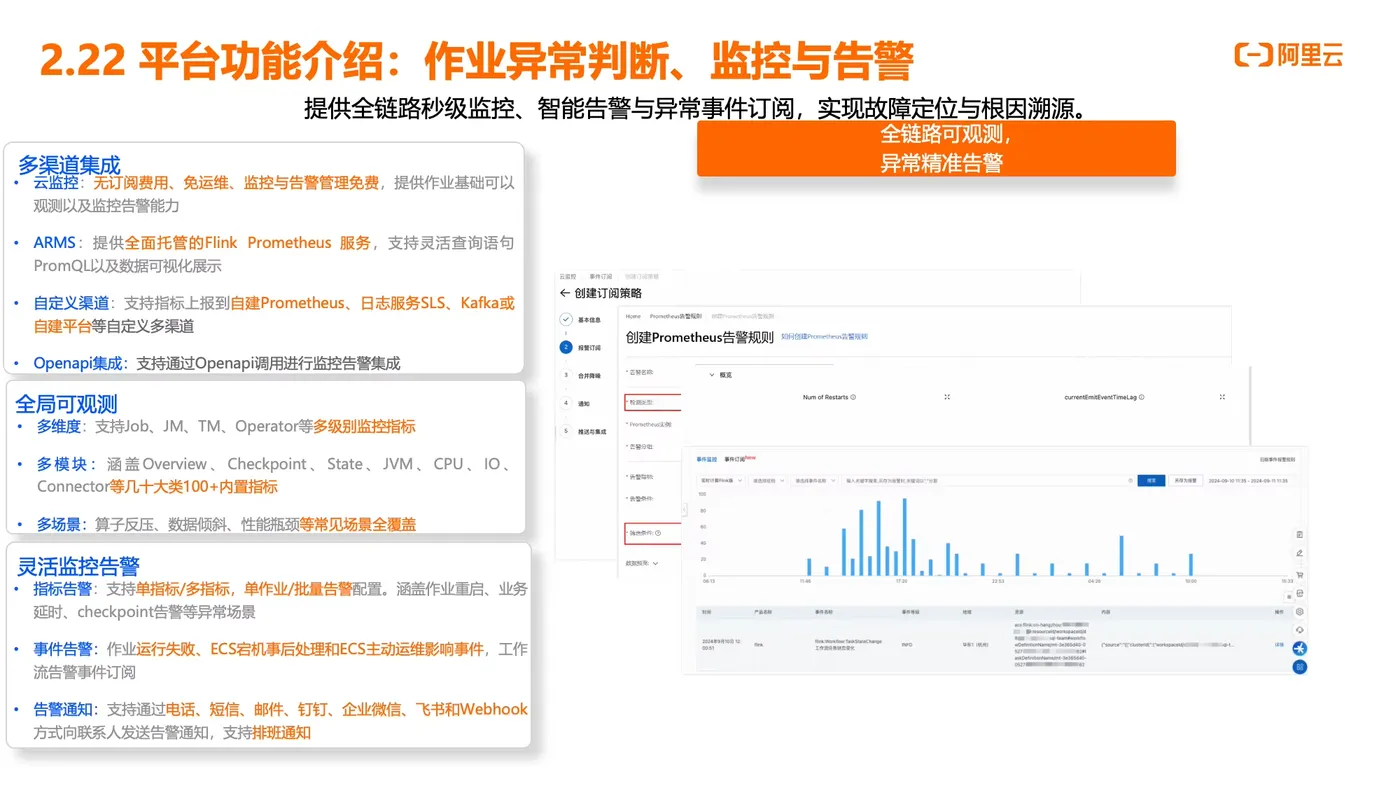Image resolution: width=1400 pixels, height=788 pixels.
Task: Open the 如何创建Prometheus告警规则 help link
Action: pyautogui.click(x=824, y=337)
